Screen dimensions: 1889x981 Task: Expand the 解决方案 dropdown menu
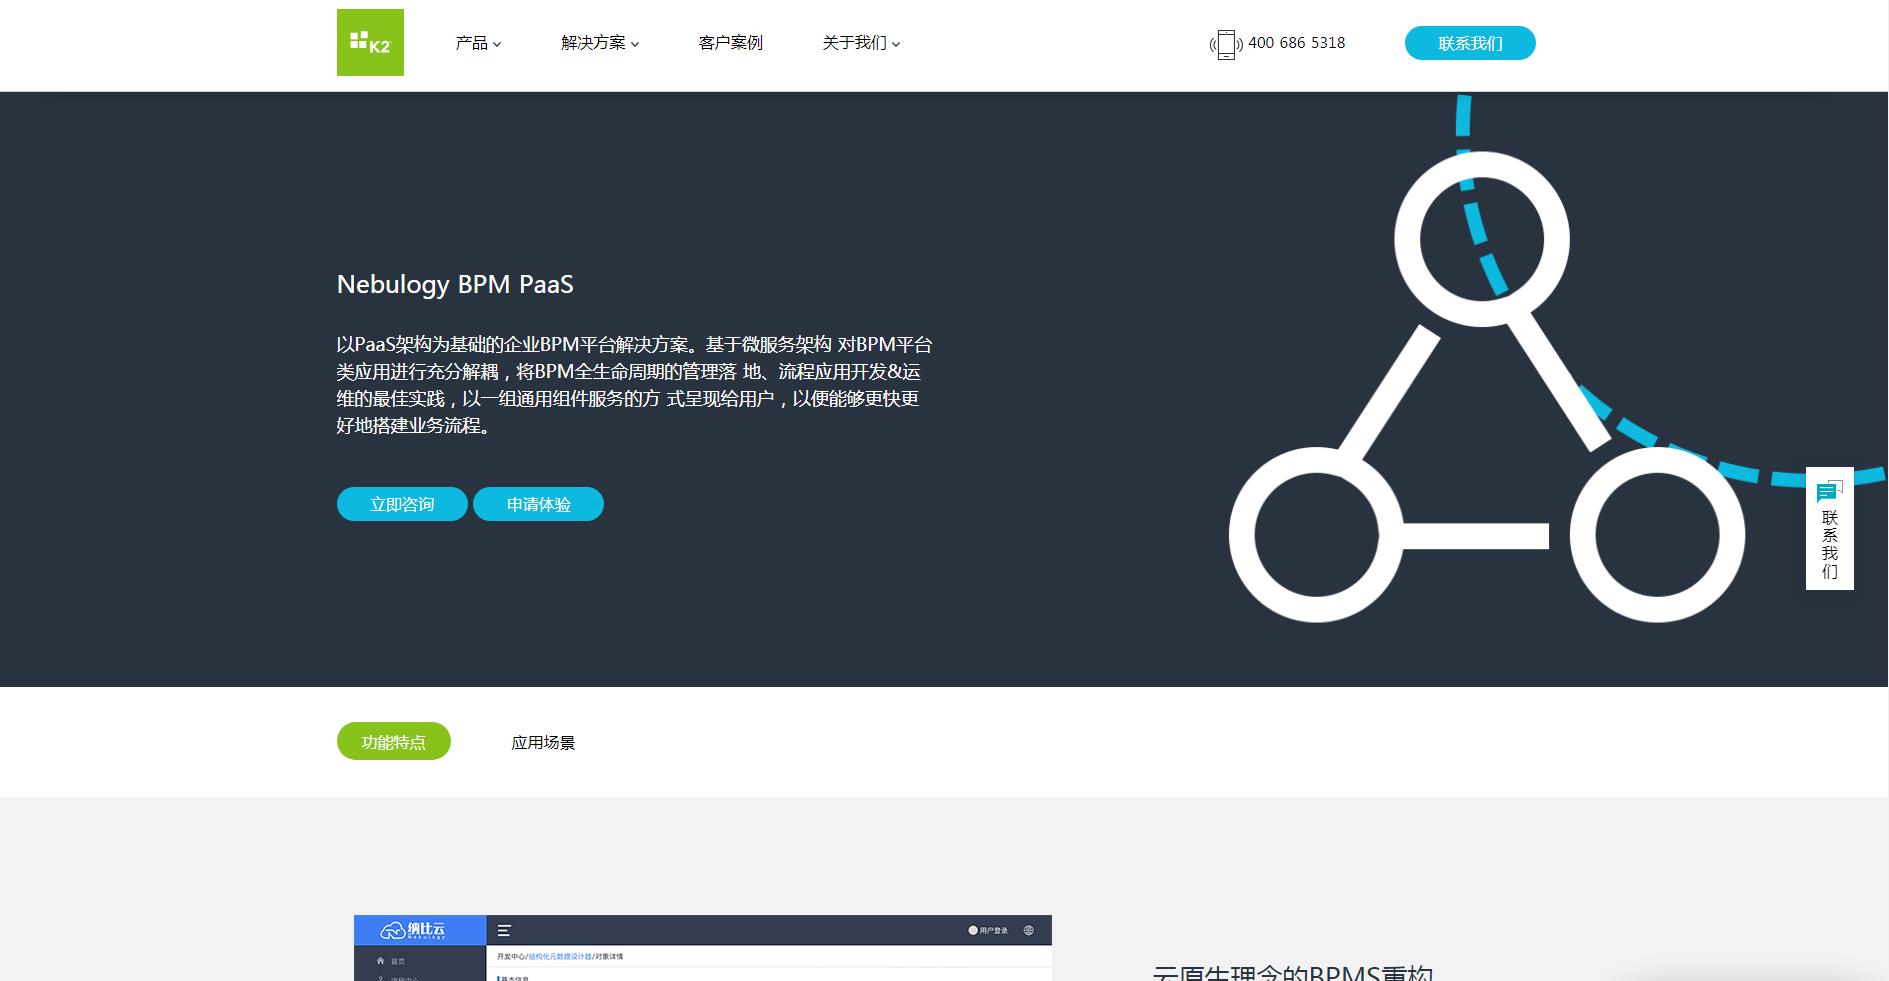click(x=600, y=43)
